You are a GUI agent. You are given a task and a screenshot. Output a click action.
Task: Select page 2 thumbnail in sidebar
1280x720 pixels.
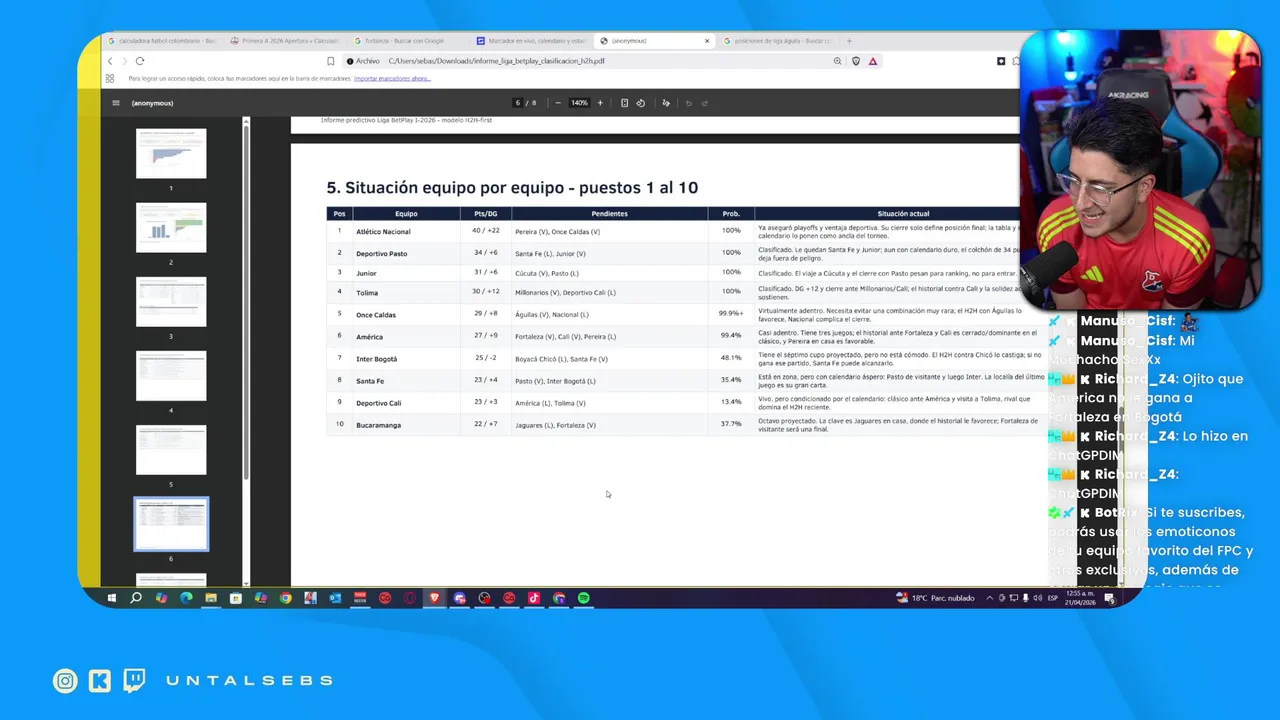(171, 227)
